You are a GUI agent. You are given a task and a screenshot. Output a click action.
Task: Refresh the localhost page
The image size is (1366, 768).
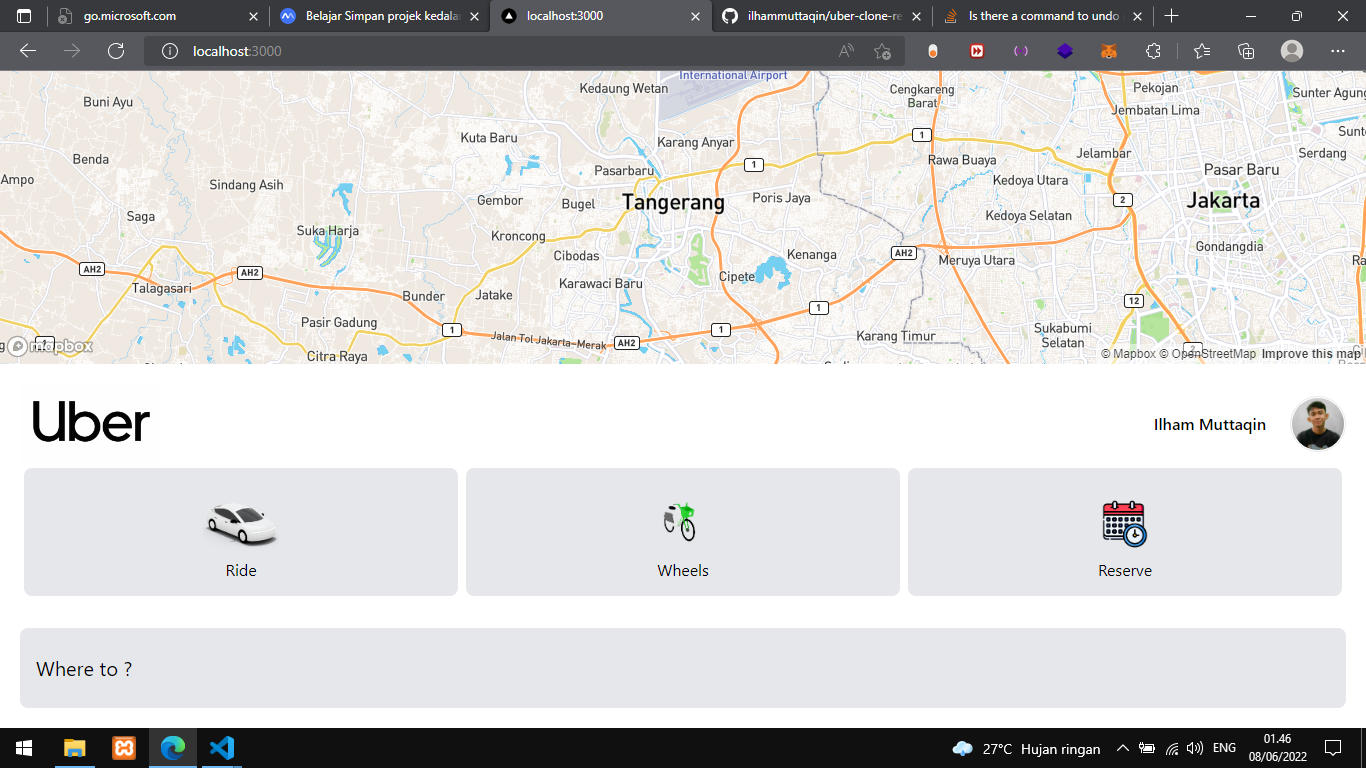(x=116, y=51)
